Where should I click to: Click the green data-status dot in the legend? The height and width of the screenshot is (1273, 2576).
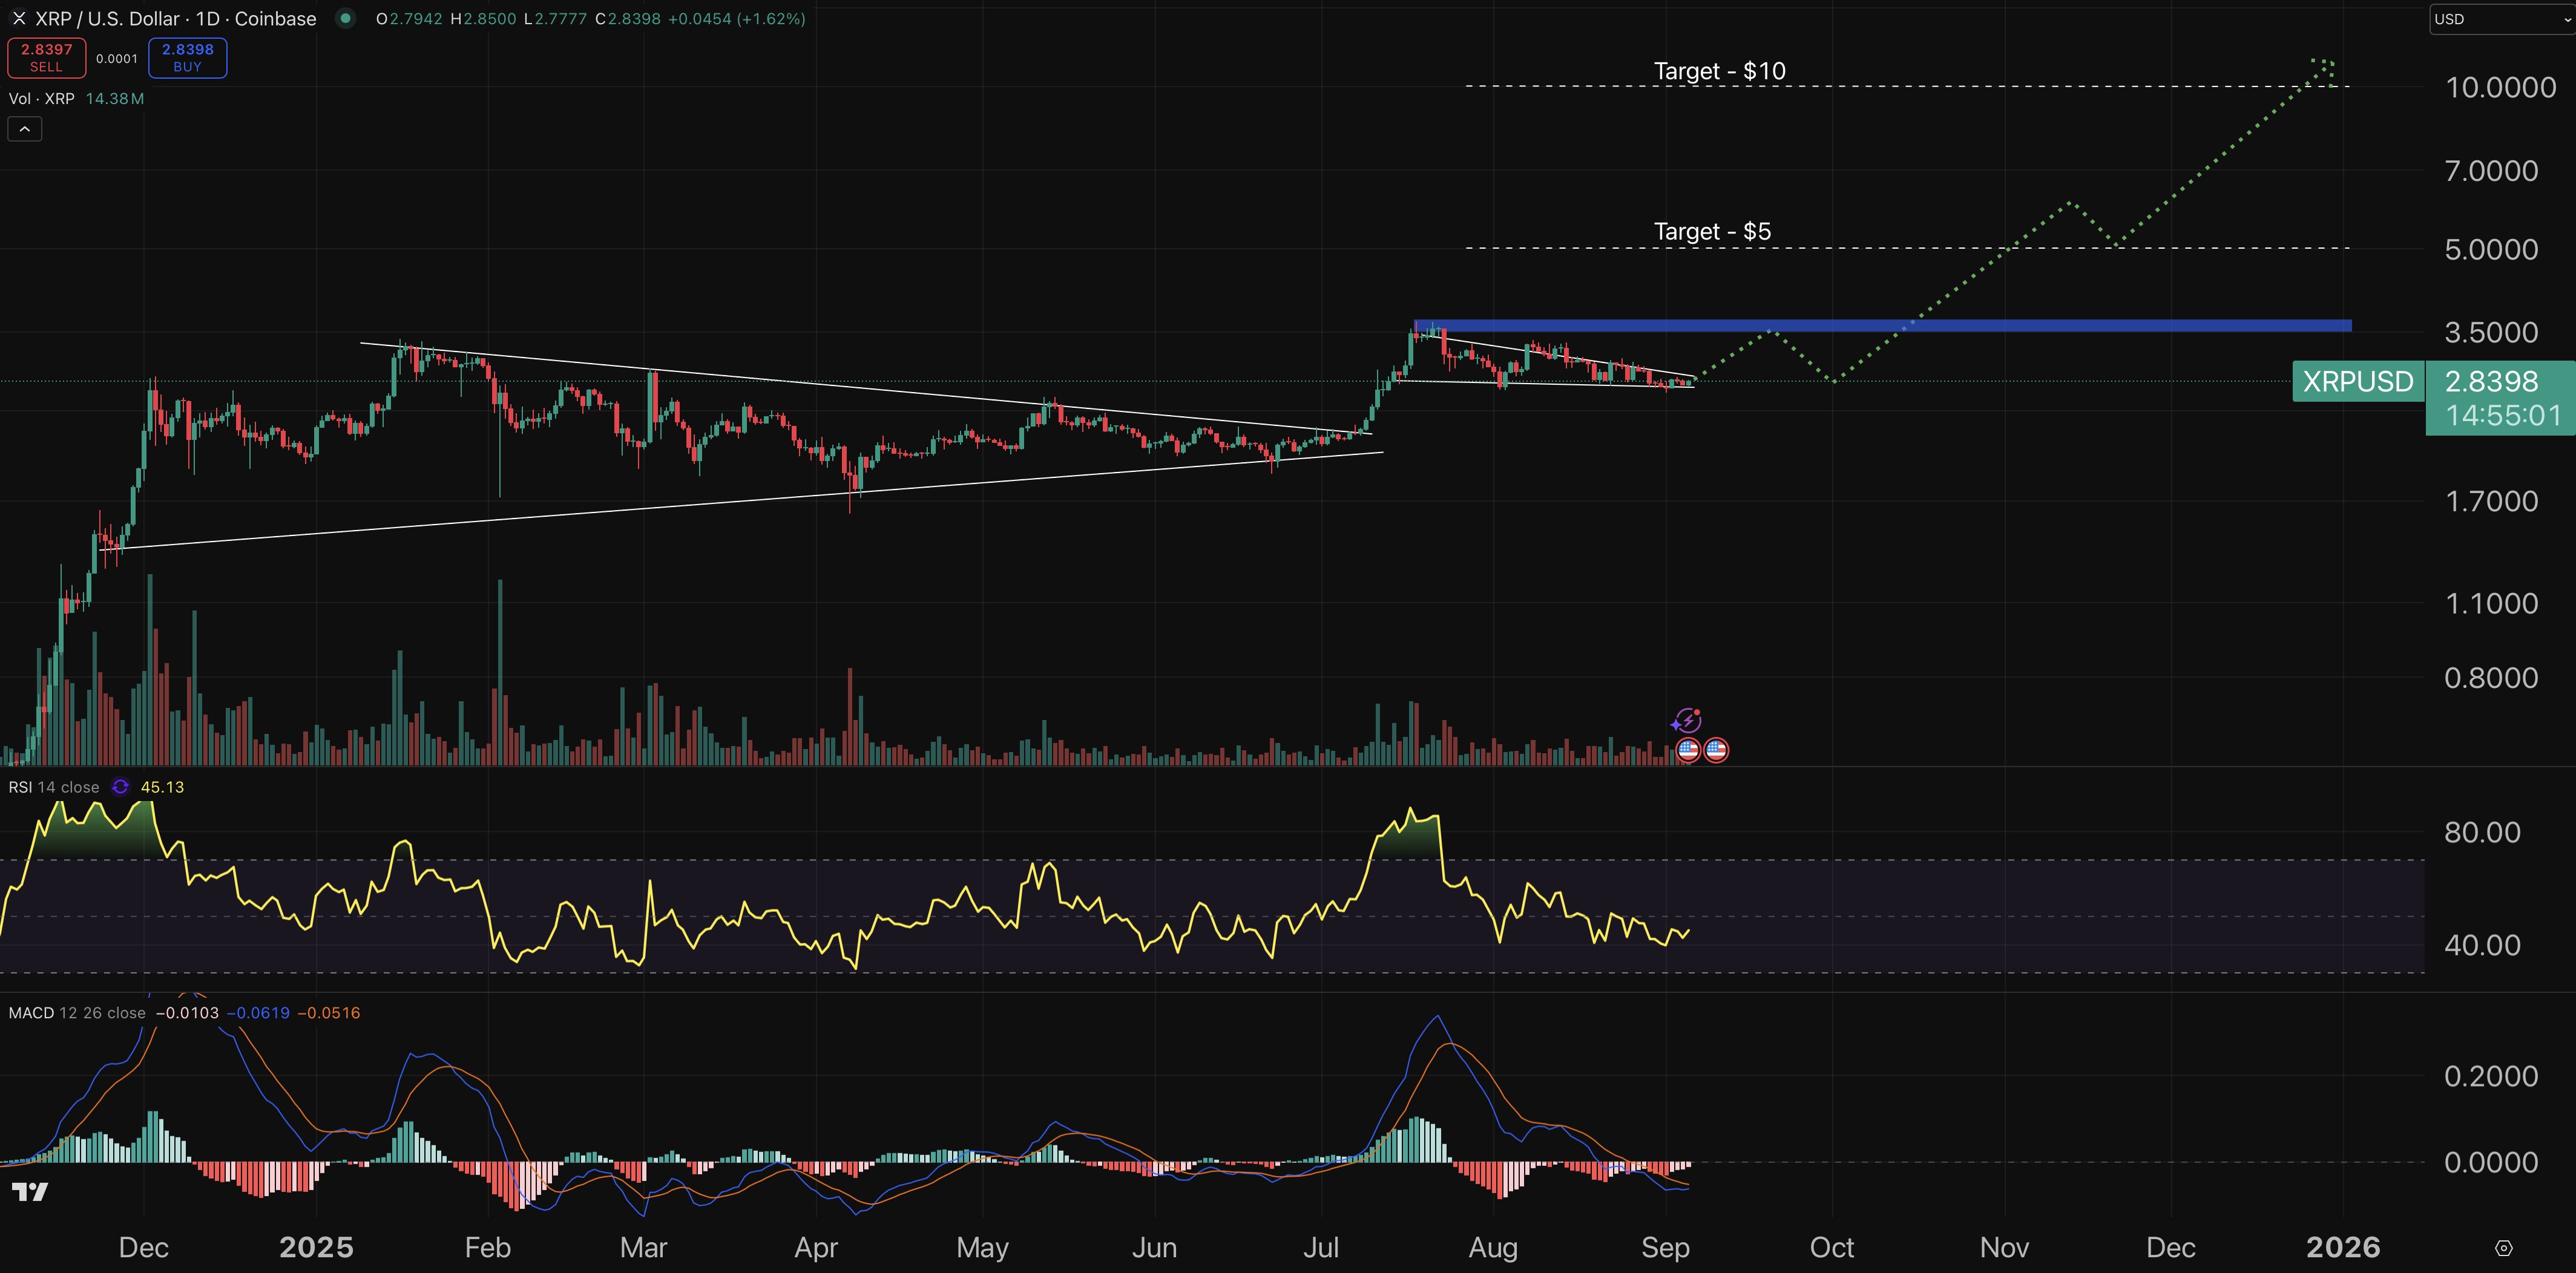coord(345,18)
